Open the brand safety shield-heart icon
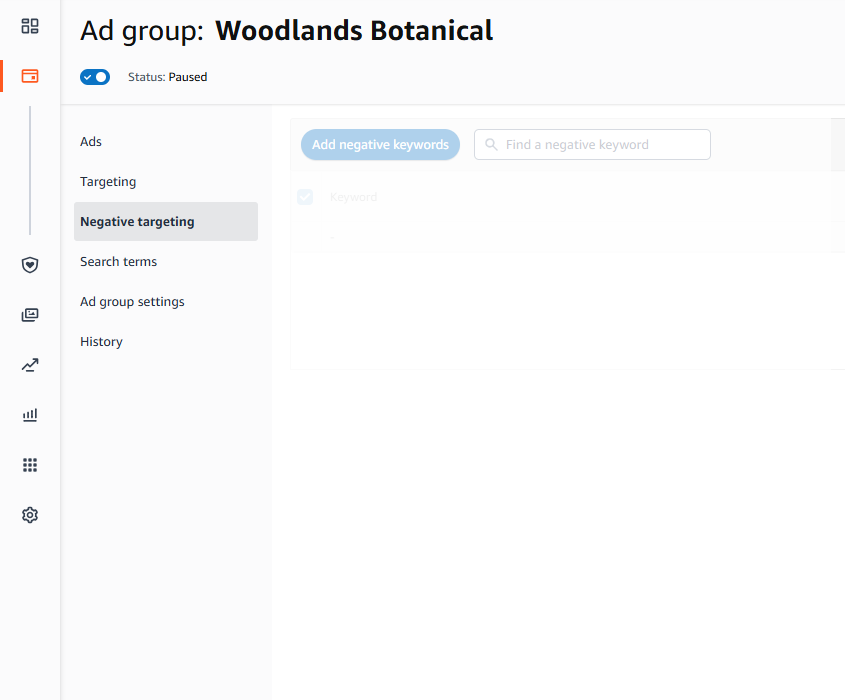 click(x=30, y=265)
